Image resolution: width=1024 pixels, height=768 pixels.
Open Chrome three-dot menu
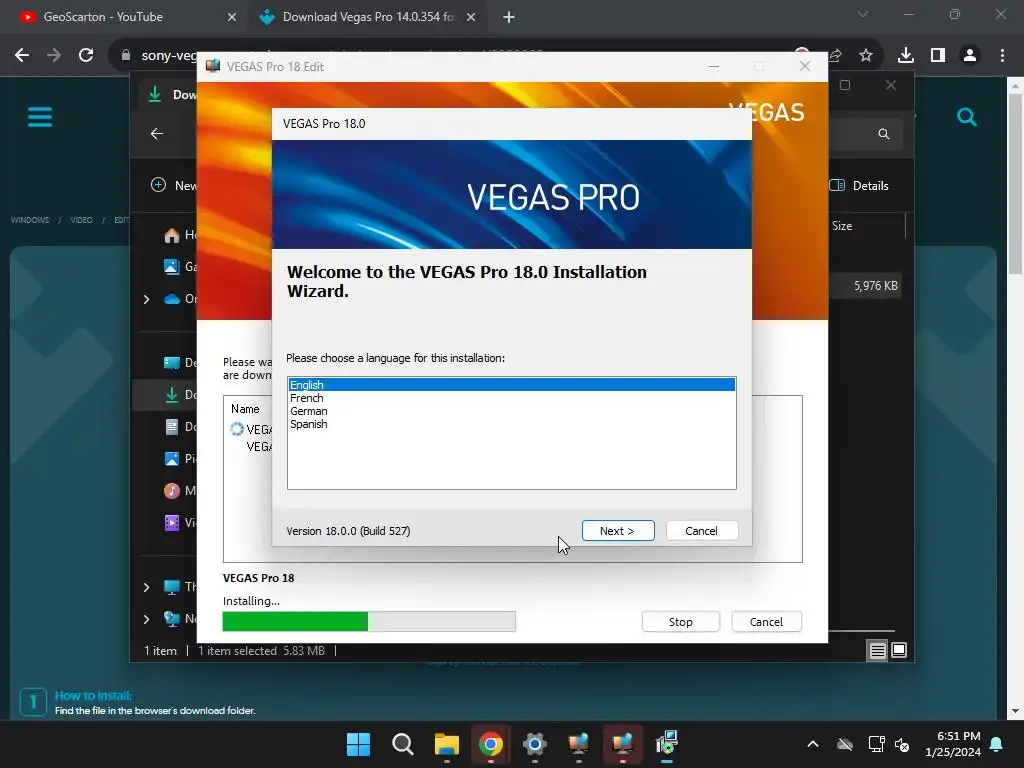(x=1002, y=56)
